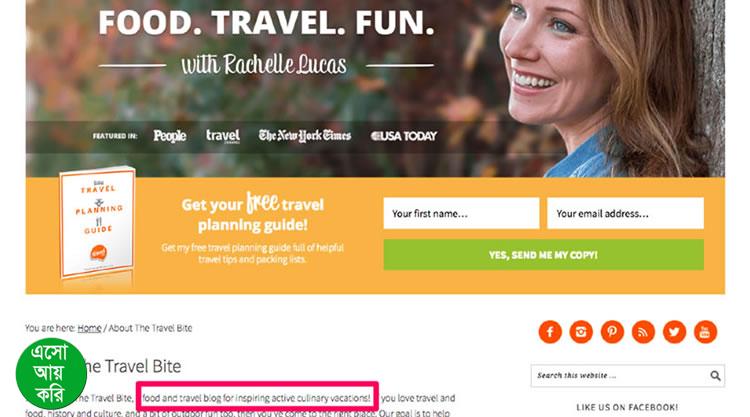The width and height of the screenshot is (750, 417).
Task: Click the New York Times logo
Action: tap(305, 136)
